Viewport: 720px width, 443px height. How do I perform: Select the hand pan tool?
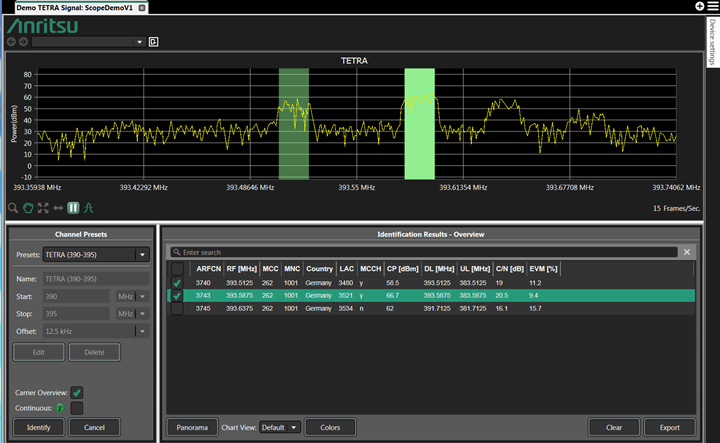(x=28, y=208)
